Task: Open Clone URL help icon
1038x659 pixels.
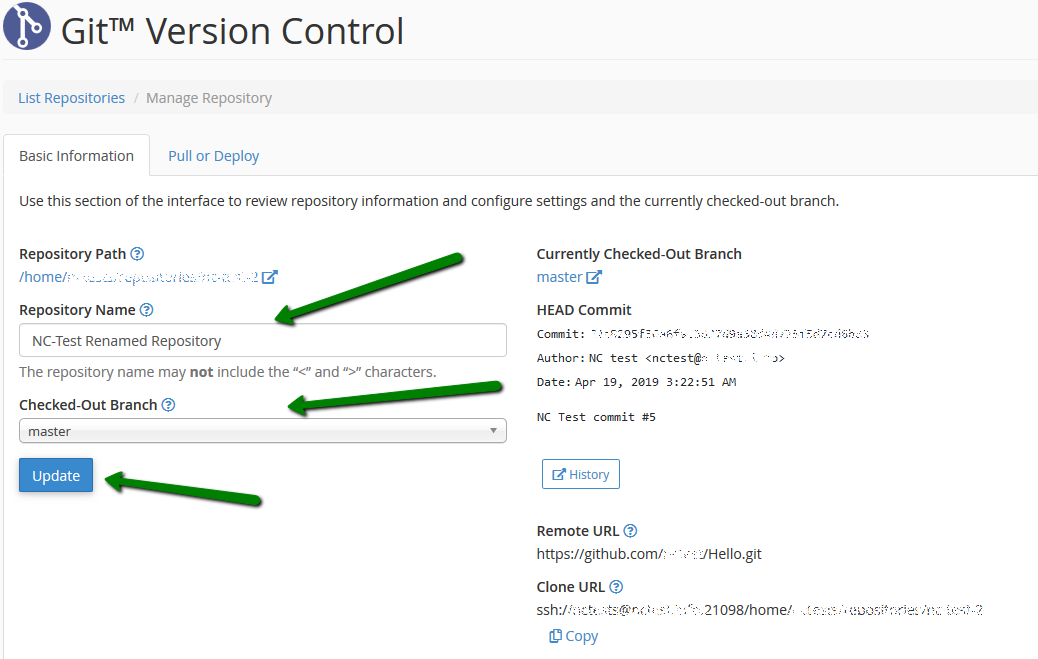Action: point(616,587)
